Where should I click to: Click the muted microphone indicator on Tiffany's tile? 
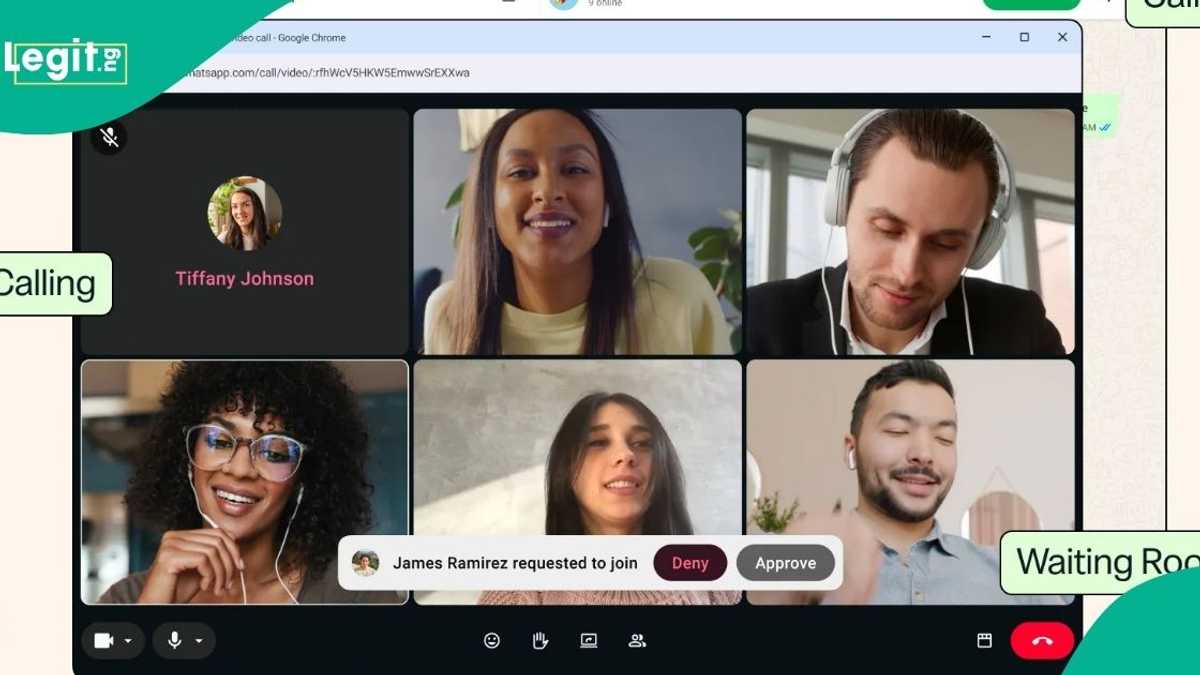click(109, 136)
